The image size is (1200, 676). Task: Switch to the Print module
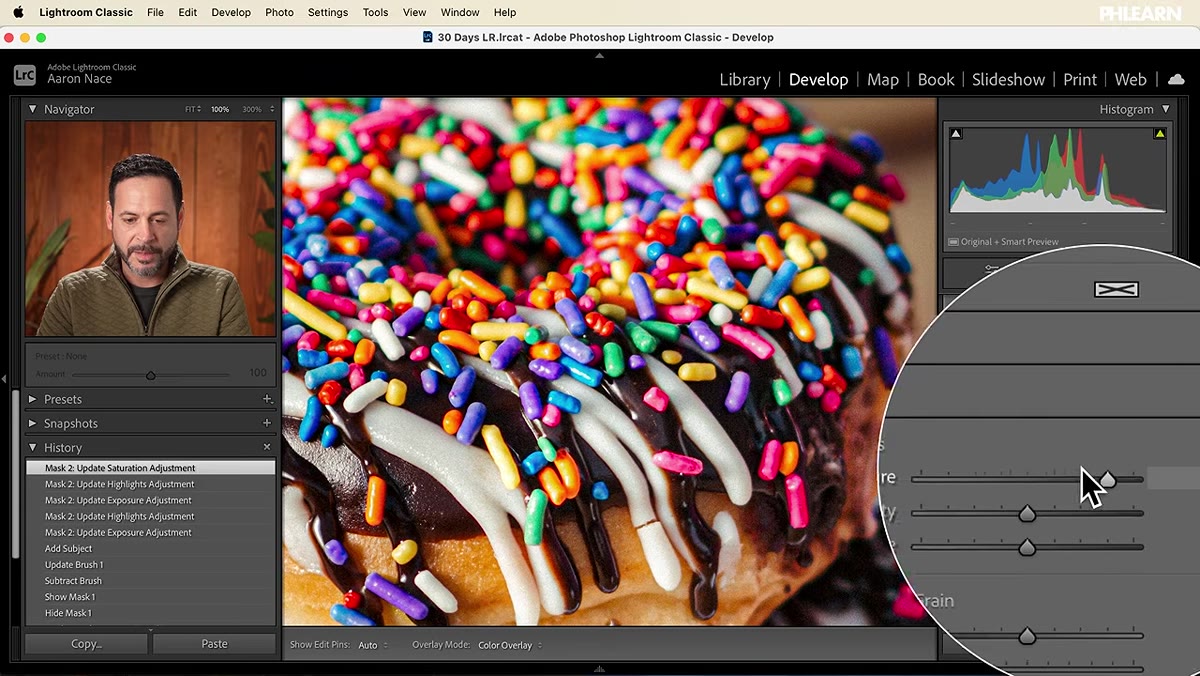coord(1080,80)
